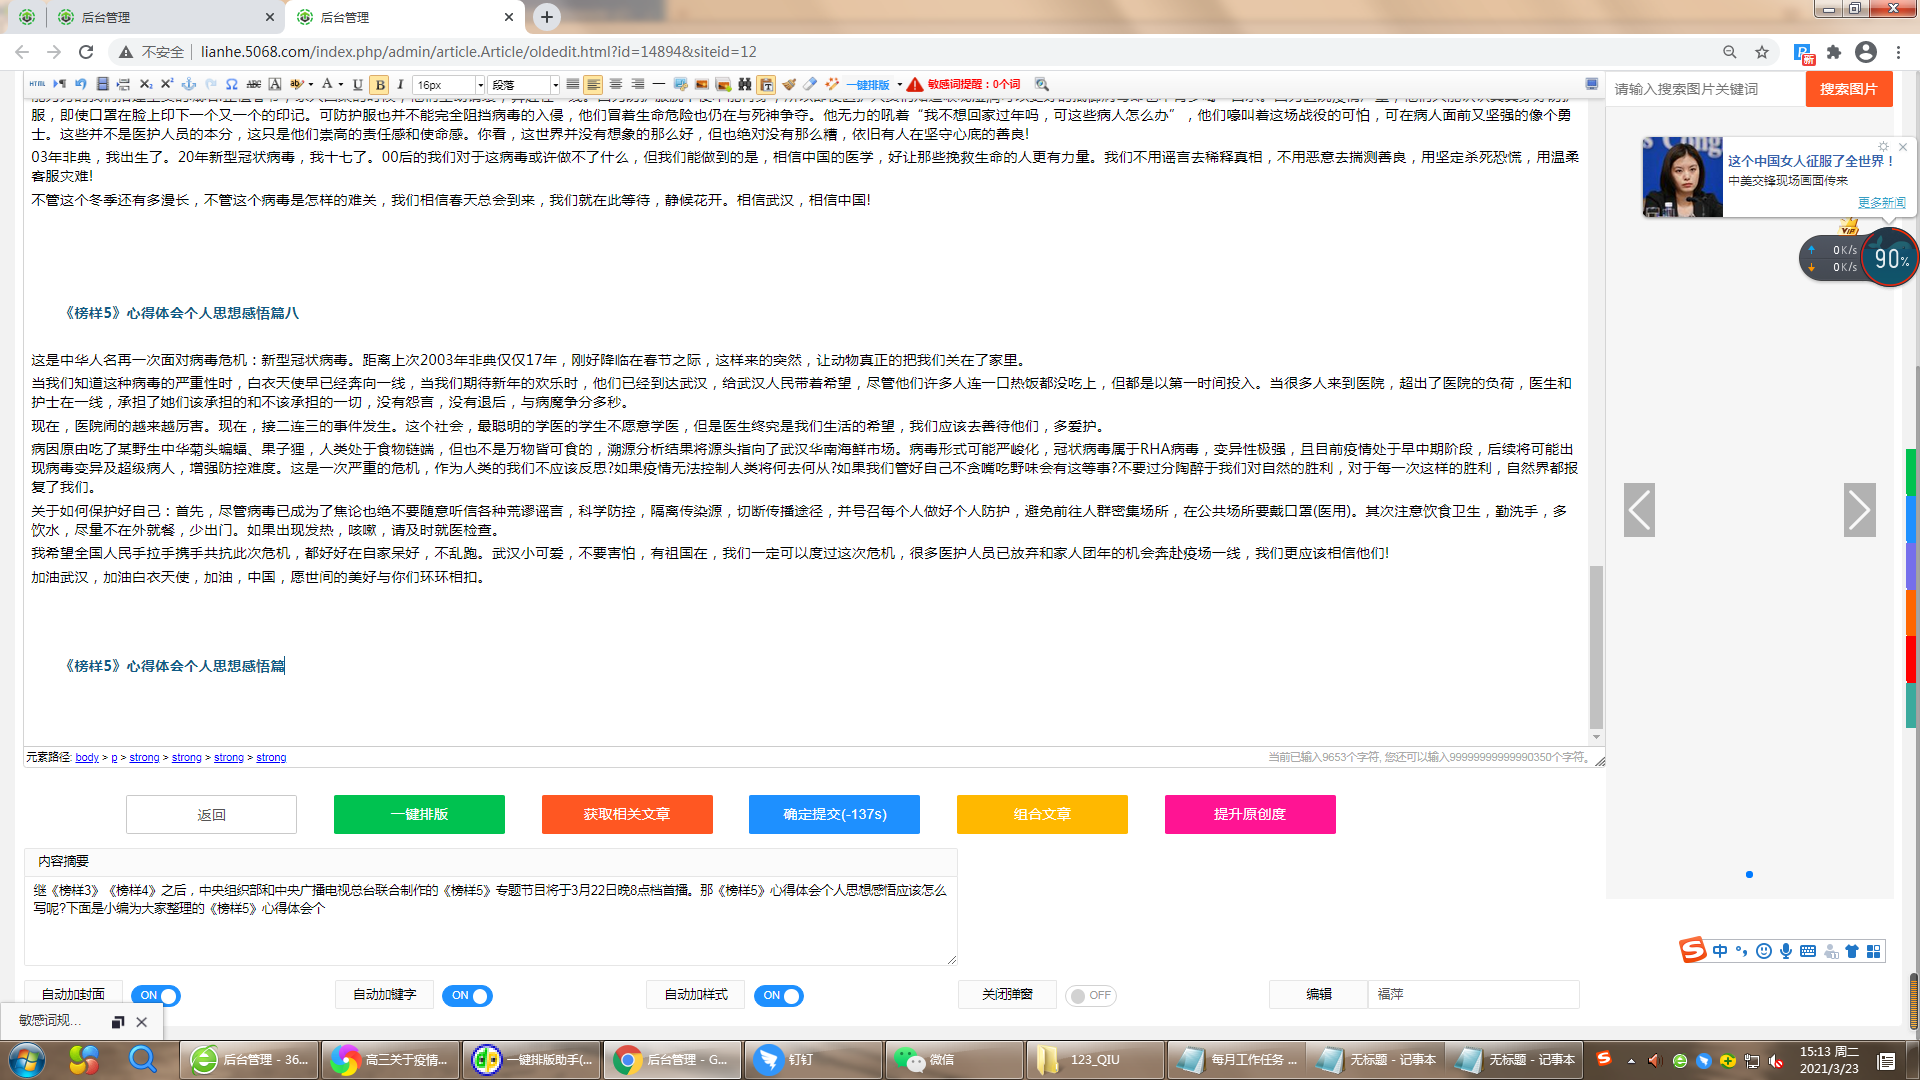This screenshot has width=1920, height=1080.
Task: Toggle 自动加键字 switch
Action: click(x=467, y=995)
